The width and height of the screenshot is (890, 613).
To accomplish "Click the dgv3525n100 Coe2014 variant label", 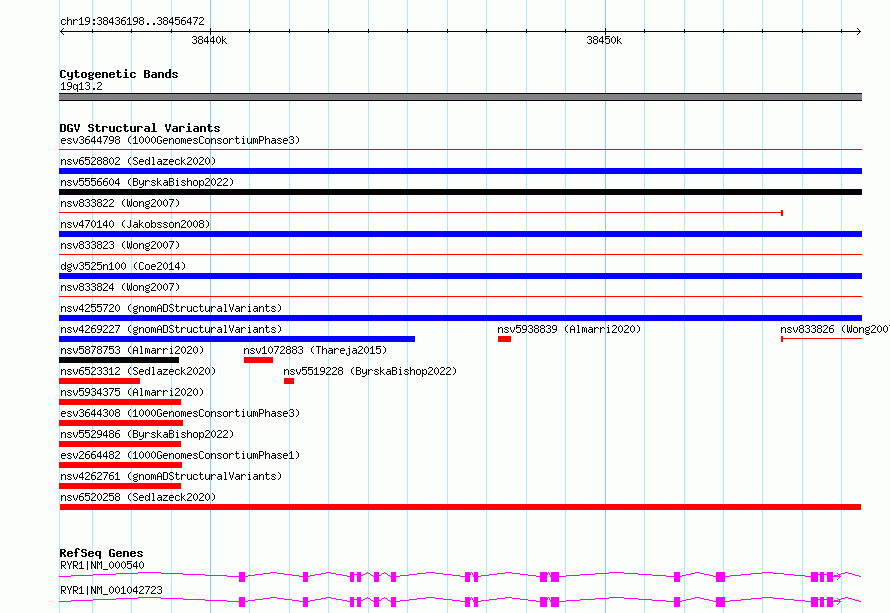I will [123, 266].
